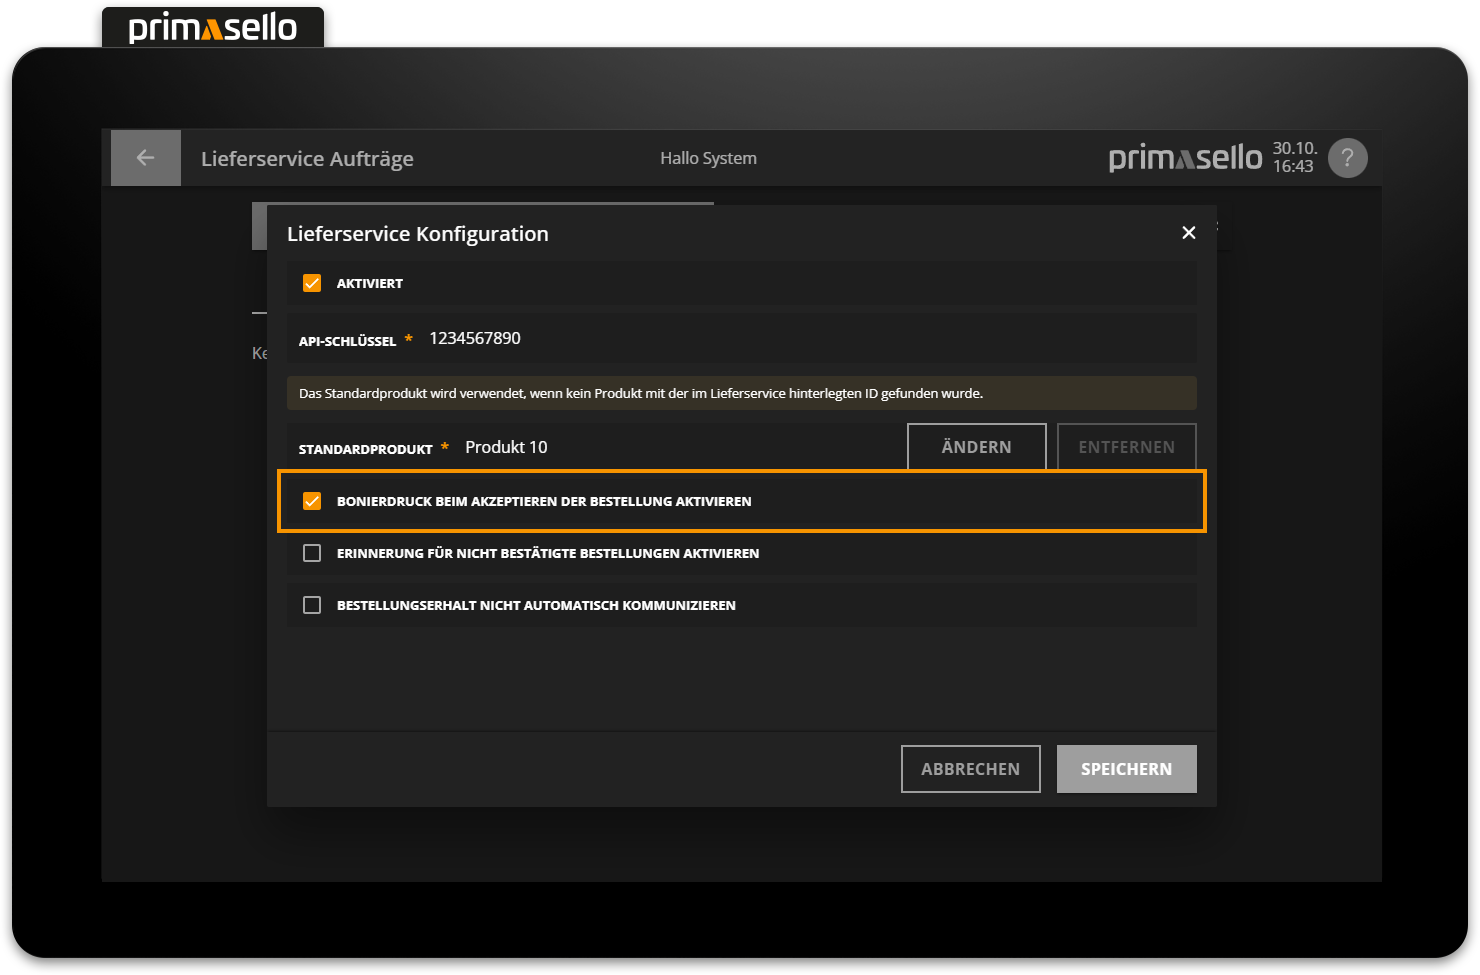Click the Hallo System greeting text

pos(708,157)
